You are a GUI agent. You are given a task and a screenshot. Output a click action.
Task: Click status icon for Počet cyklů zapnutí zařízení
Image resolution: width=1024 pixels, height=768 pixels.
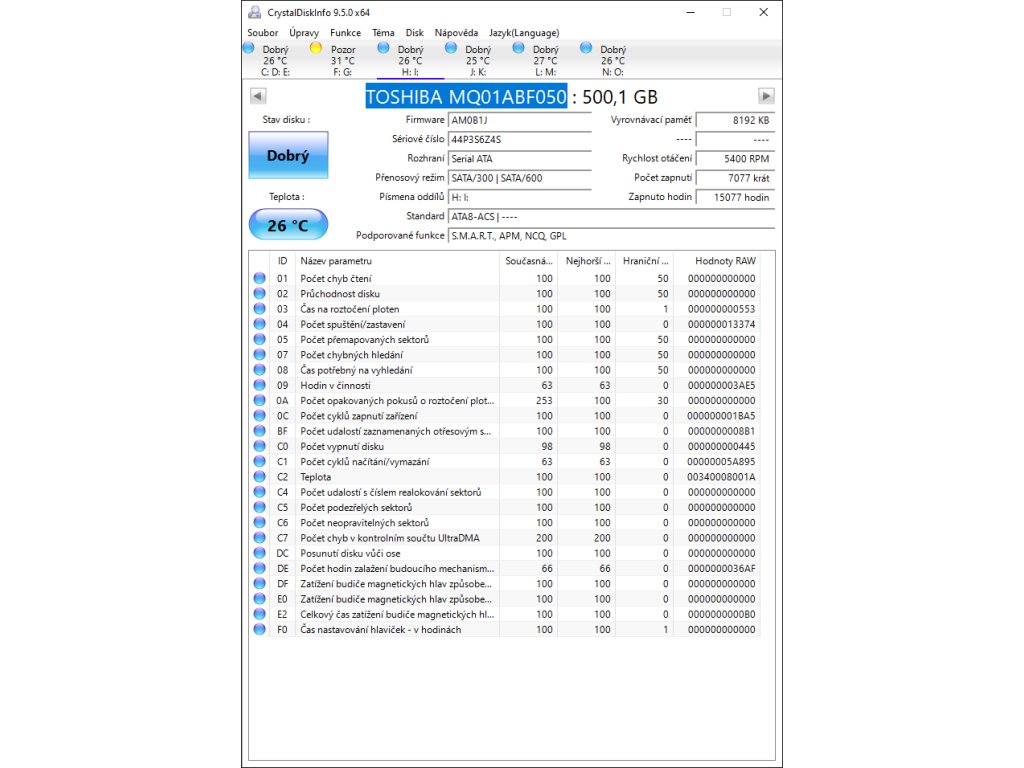(259, 416)
